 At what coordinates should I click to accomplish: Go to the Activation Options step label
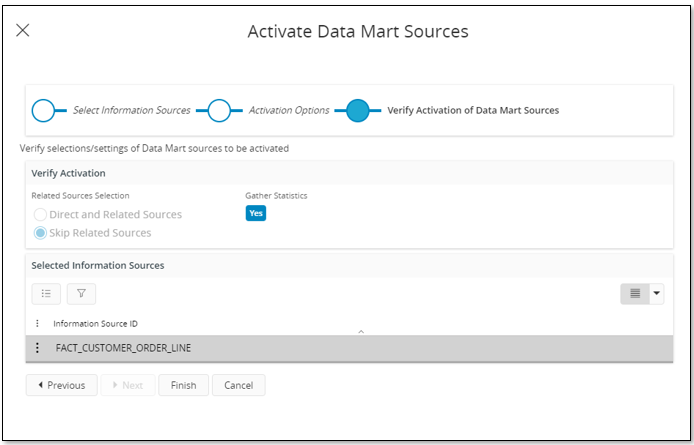click(x=289, y=110)
